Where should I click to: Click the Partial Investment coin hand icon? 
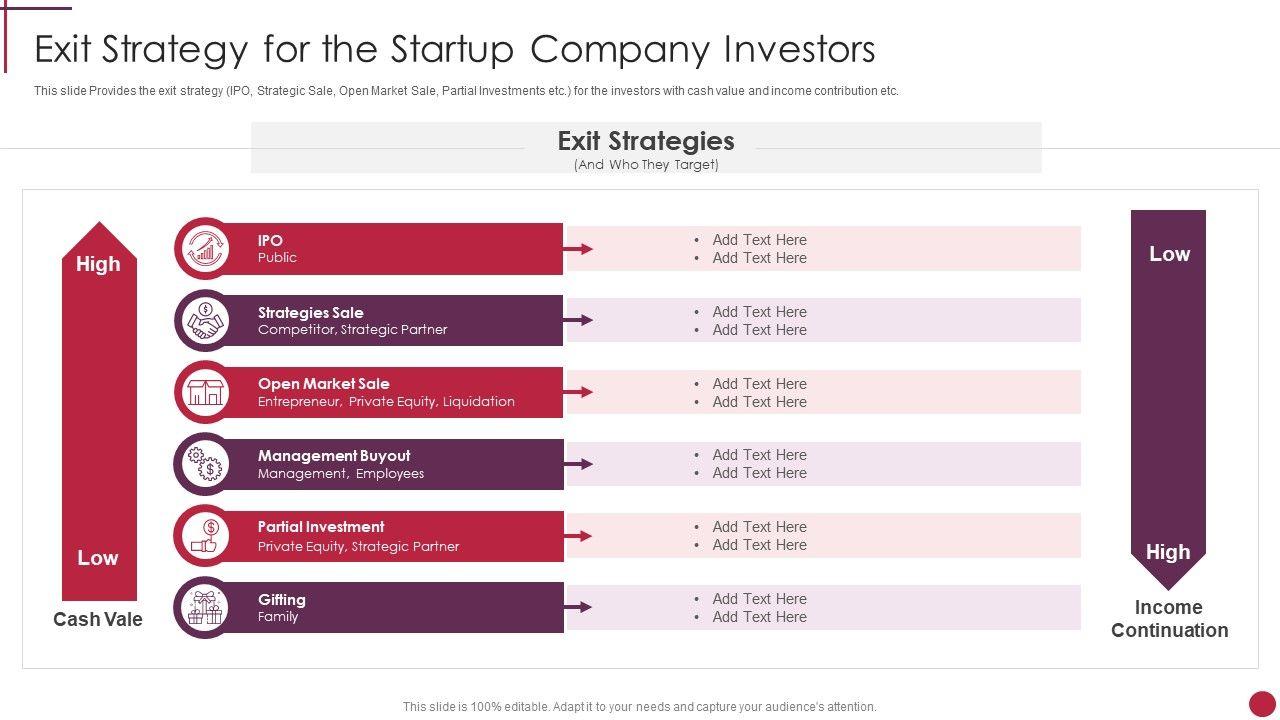(x=205, y=536)
